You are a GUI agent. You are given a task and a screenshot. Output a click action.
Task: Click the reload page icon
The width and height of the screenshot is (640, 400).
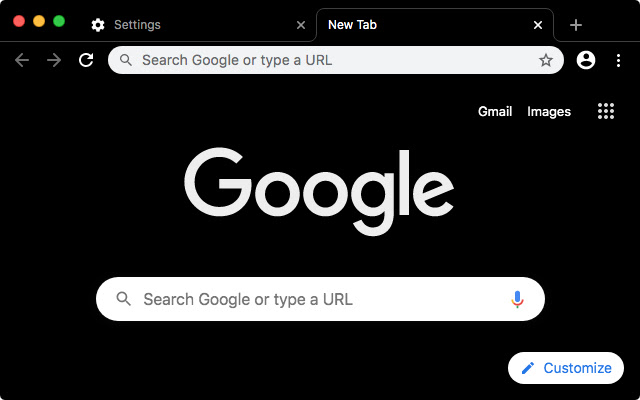(86, 60)
